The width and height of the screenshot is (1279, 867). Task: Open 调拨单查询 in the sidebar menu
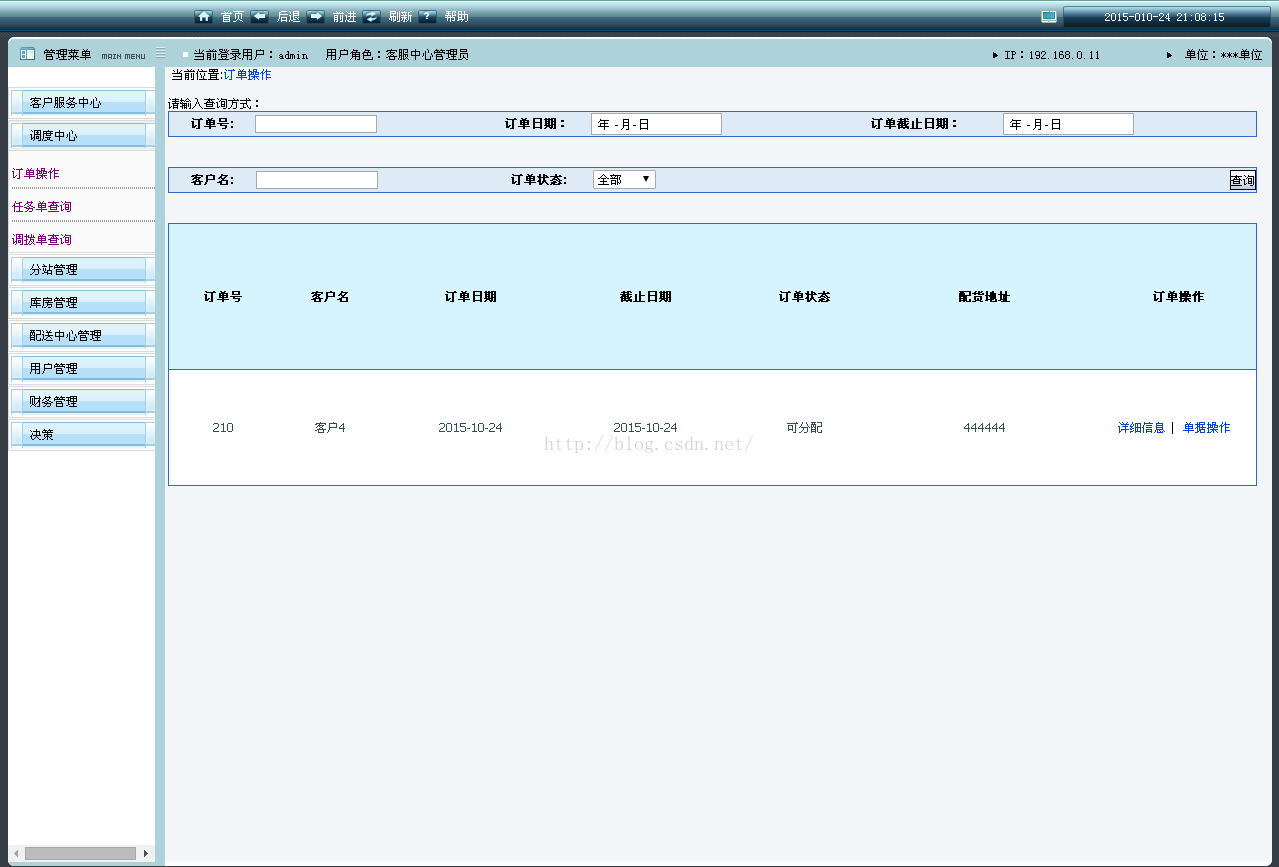click(42, 240)
